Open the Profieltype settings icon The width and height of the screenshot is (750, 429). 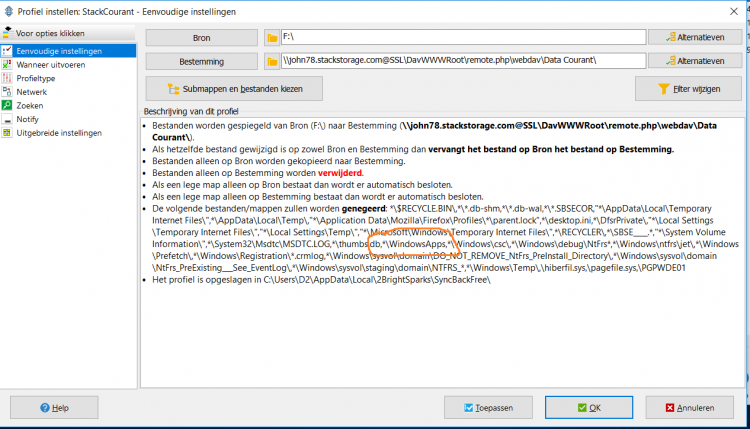pos(8,77)
